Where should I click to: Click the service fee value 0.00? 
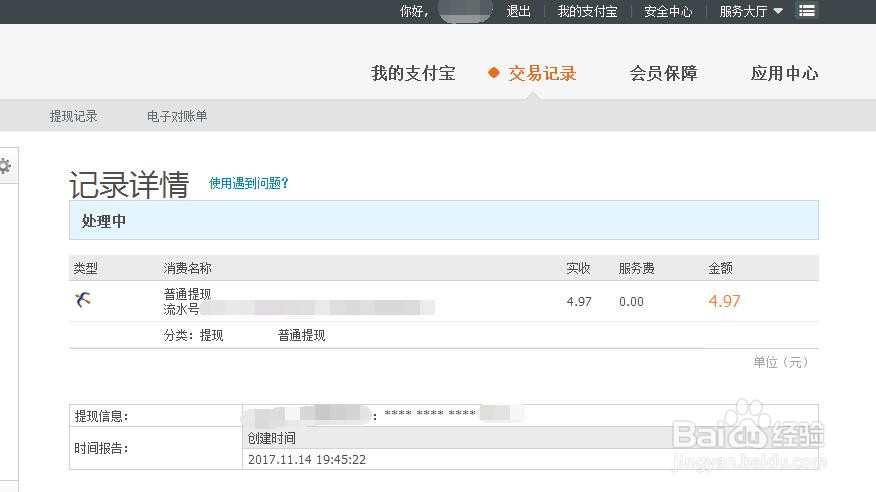point(631,302)
